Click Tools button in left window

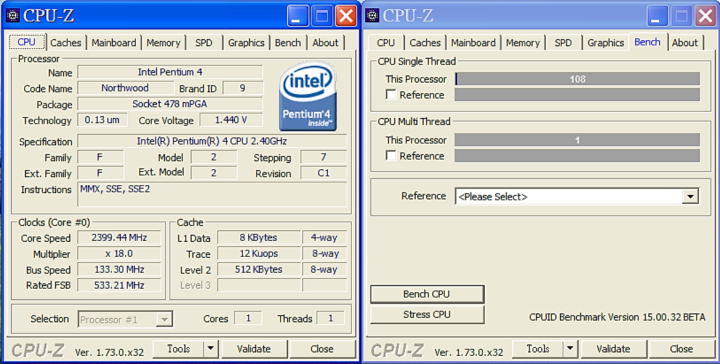pyautogui.click(x=179, y=349)
